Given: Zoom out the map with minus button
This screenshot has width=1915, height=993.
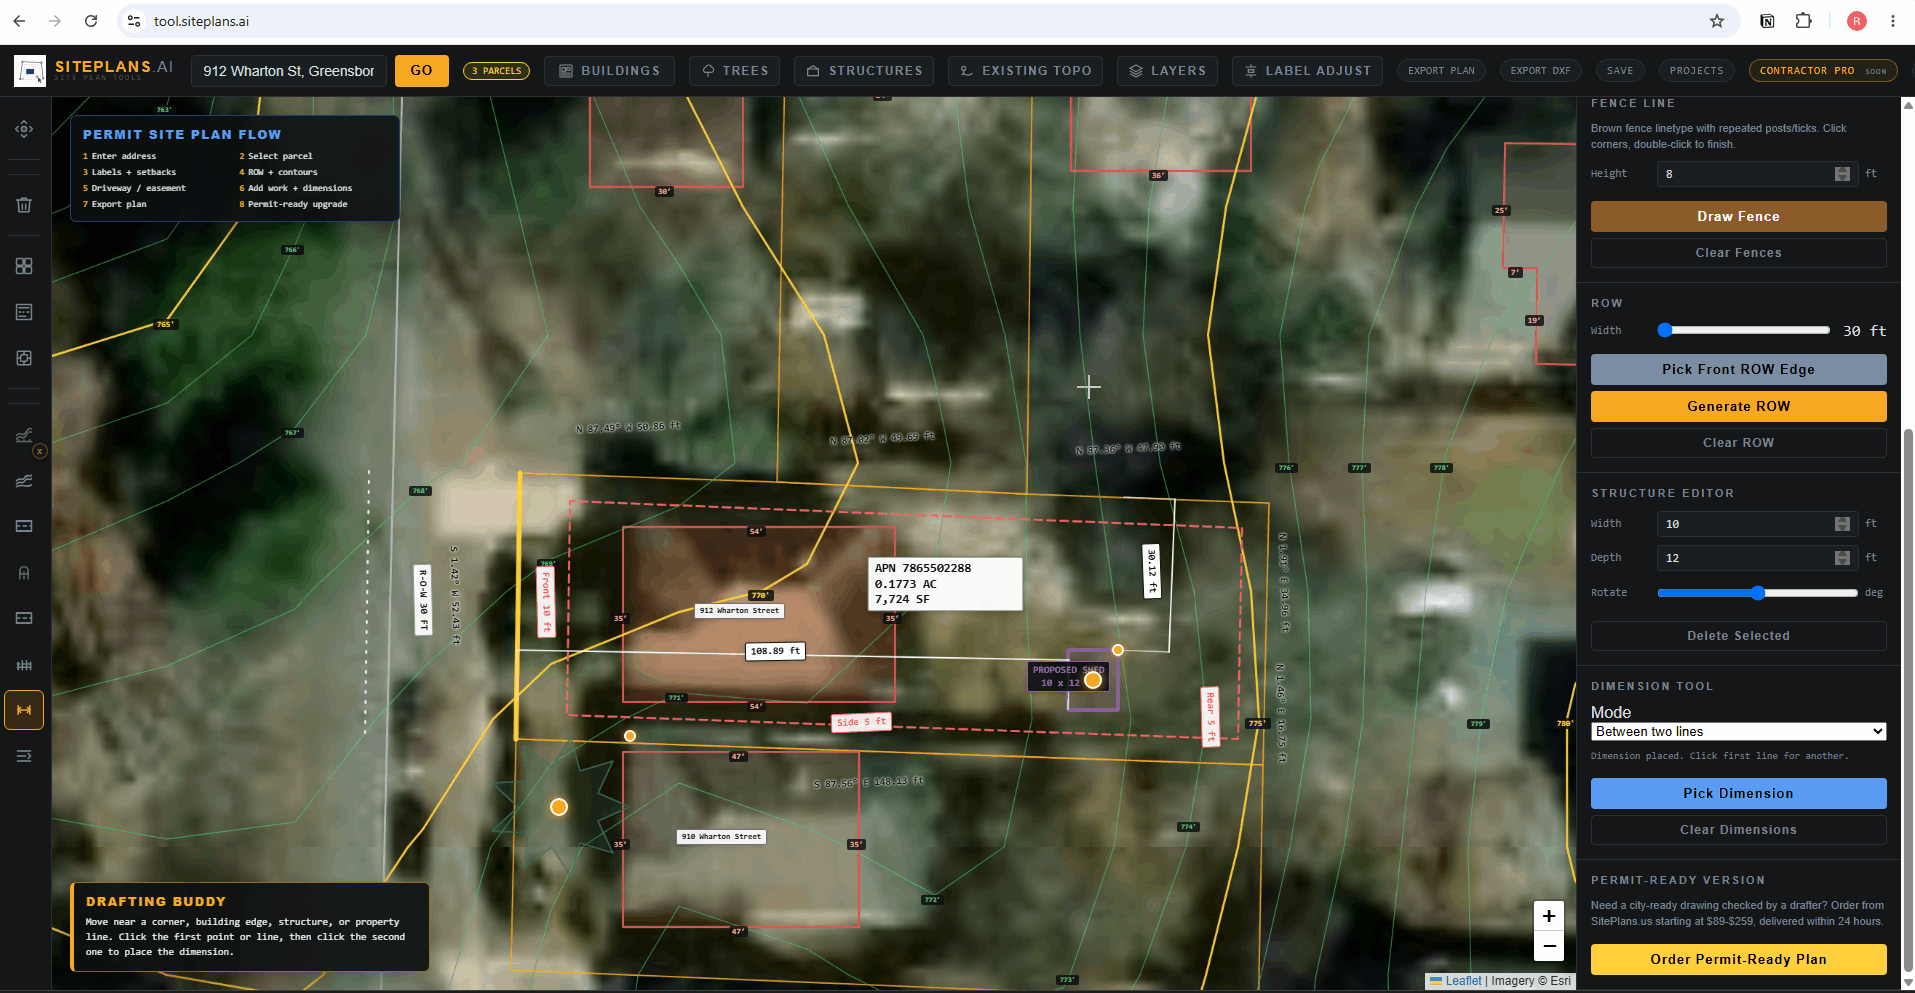Looking at the screenshot, I should (x=1549, y=946).
